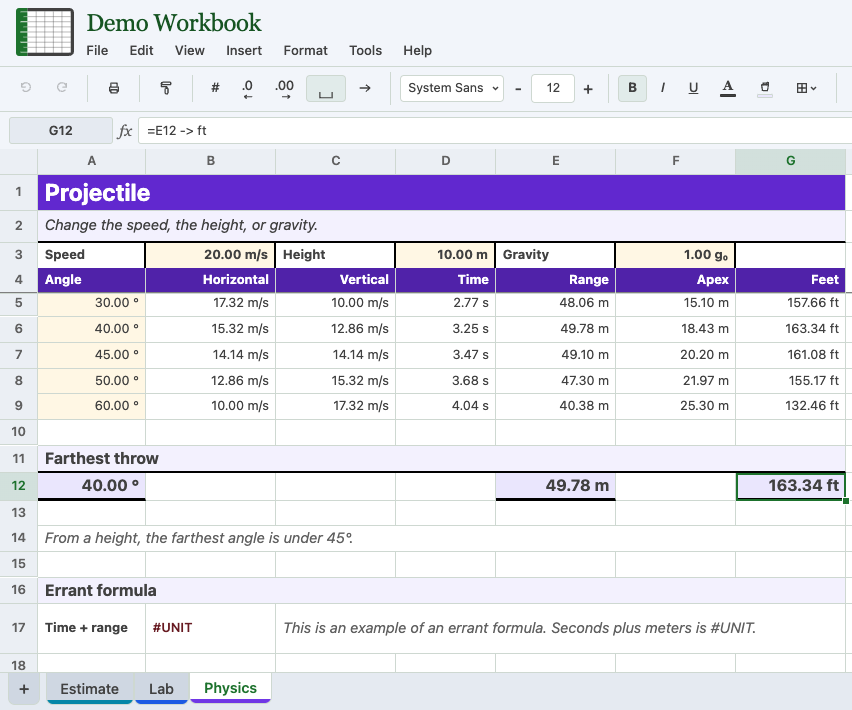
Task: Click the unit conversion arrow icon
Action: coord(365,88)
